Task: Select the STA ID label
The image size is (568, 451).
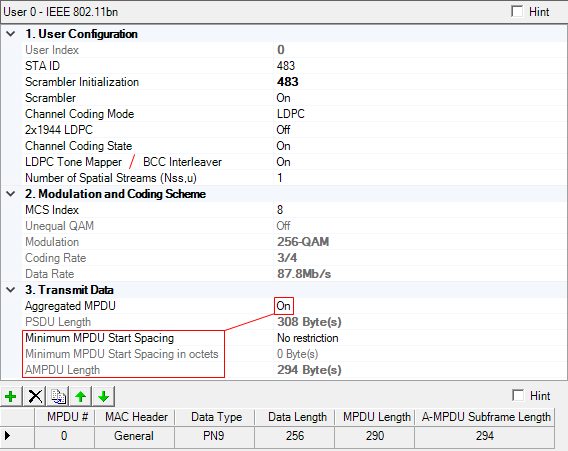Action: (42, 66)
